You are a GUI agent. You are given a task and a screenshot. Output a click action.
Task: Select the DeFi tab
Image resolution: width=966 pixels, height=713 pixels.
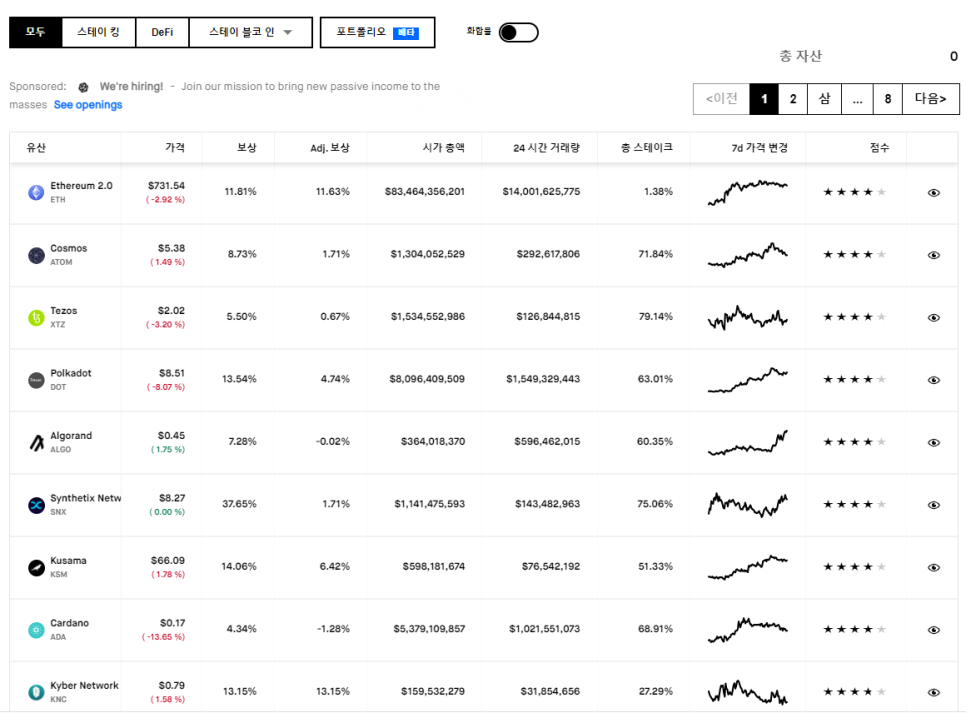coord(162,32)
